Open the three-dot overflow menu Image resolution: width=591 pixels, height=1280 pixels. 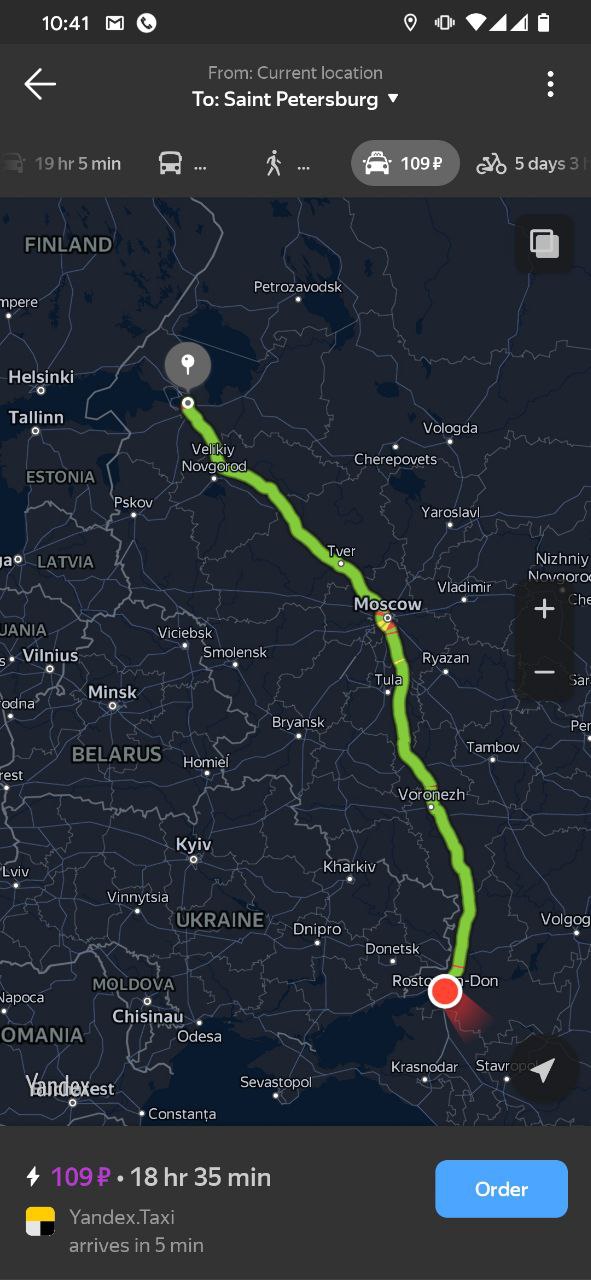[x=550, y=84]
